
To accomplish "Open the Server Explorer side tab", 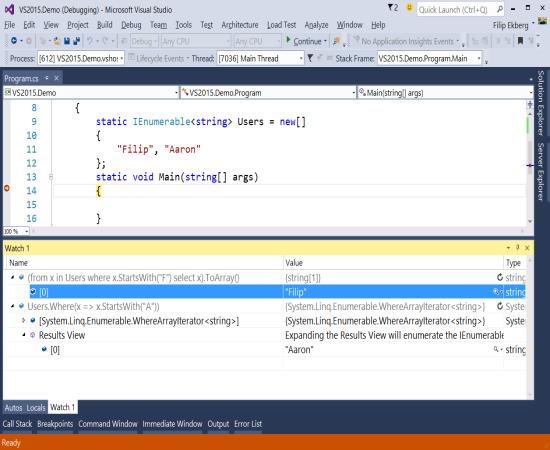I will [x=541, y=172].
